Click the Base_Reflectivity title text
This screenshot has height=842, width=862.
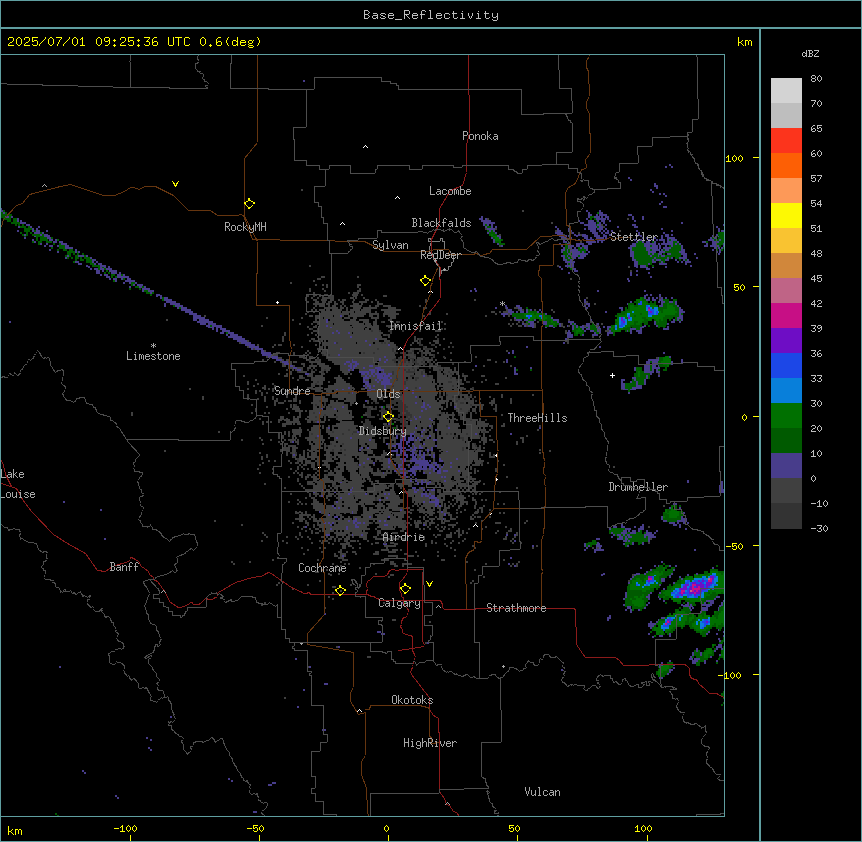(431, 15)
